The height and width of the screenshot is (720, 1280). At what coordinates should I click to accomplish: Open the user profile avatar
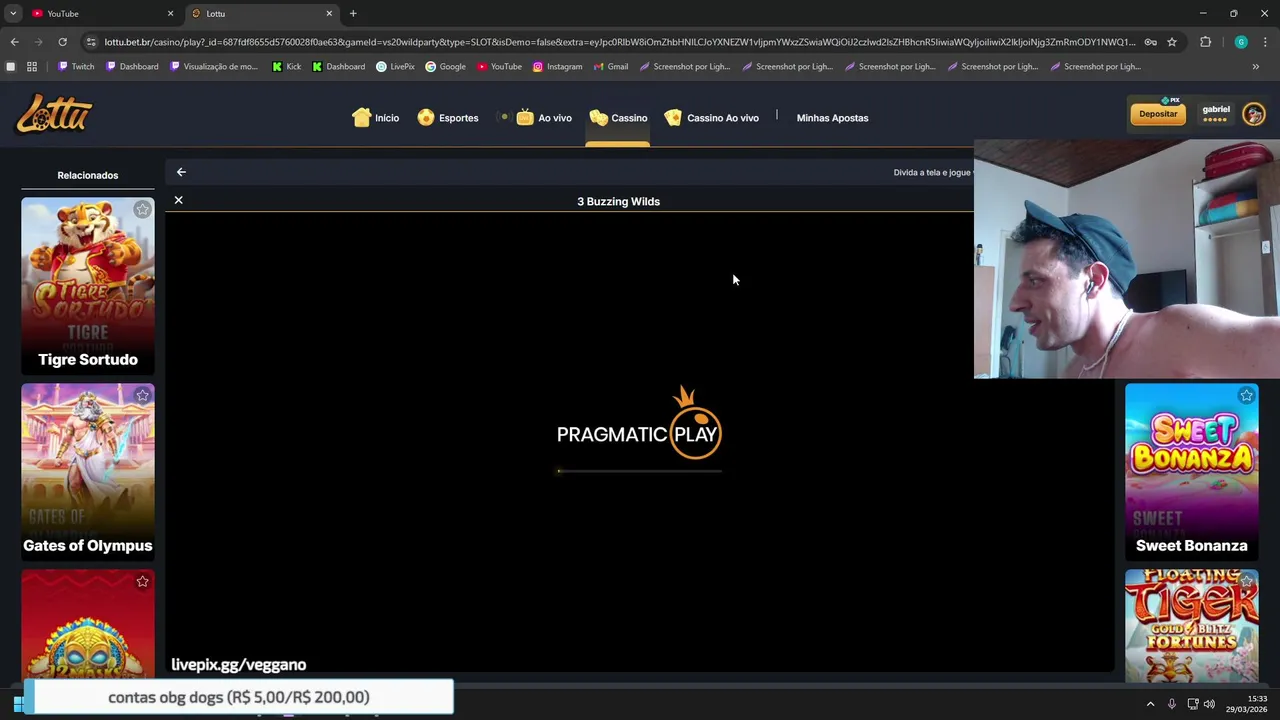click(x=1253, y=114)
